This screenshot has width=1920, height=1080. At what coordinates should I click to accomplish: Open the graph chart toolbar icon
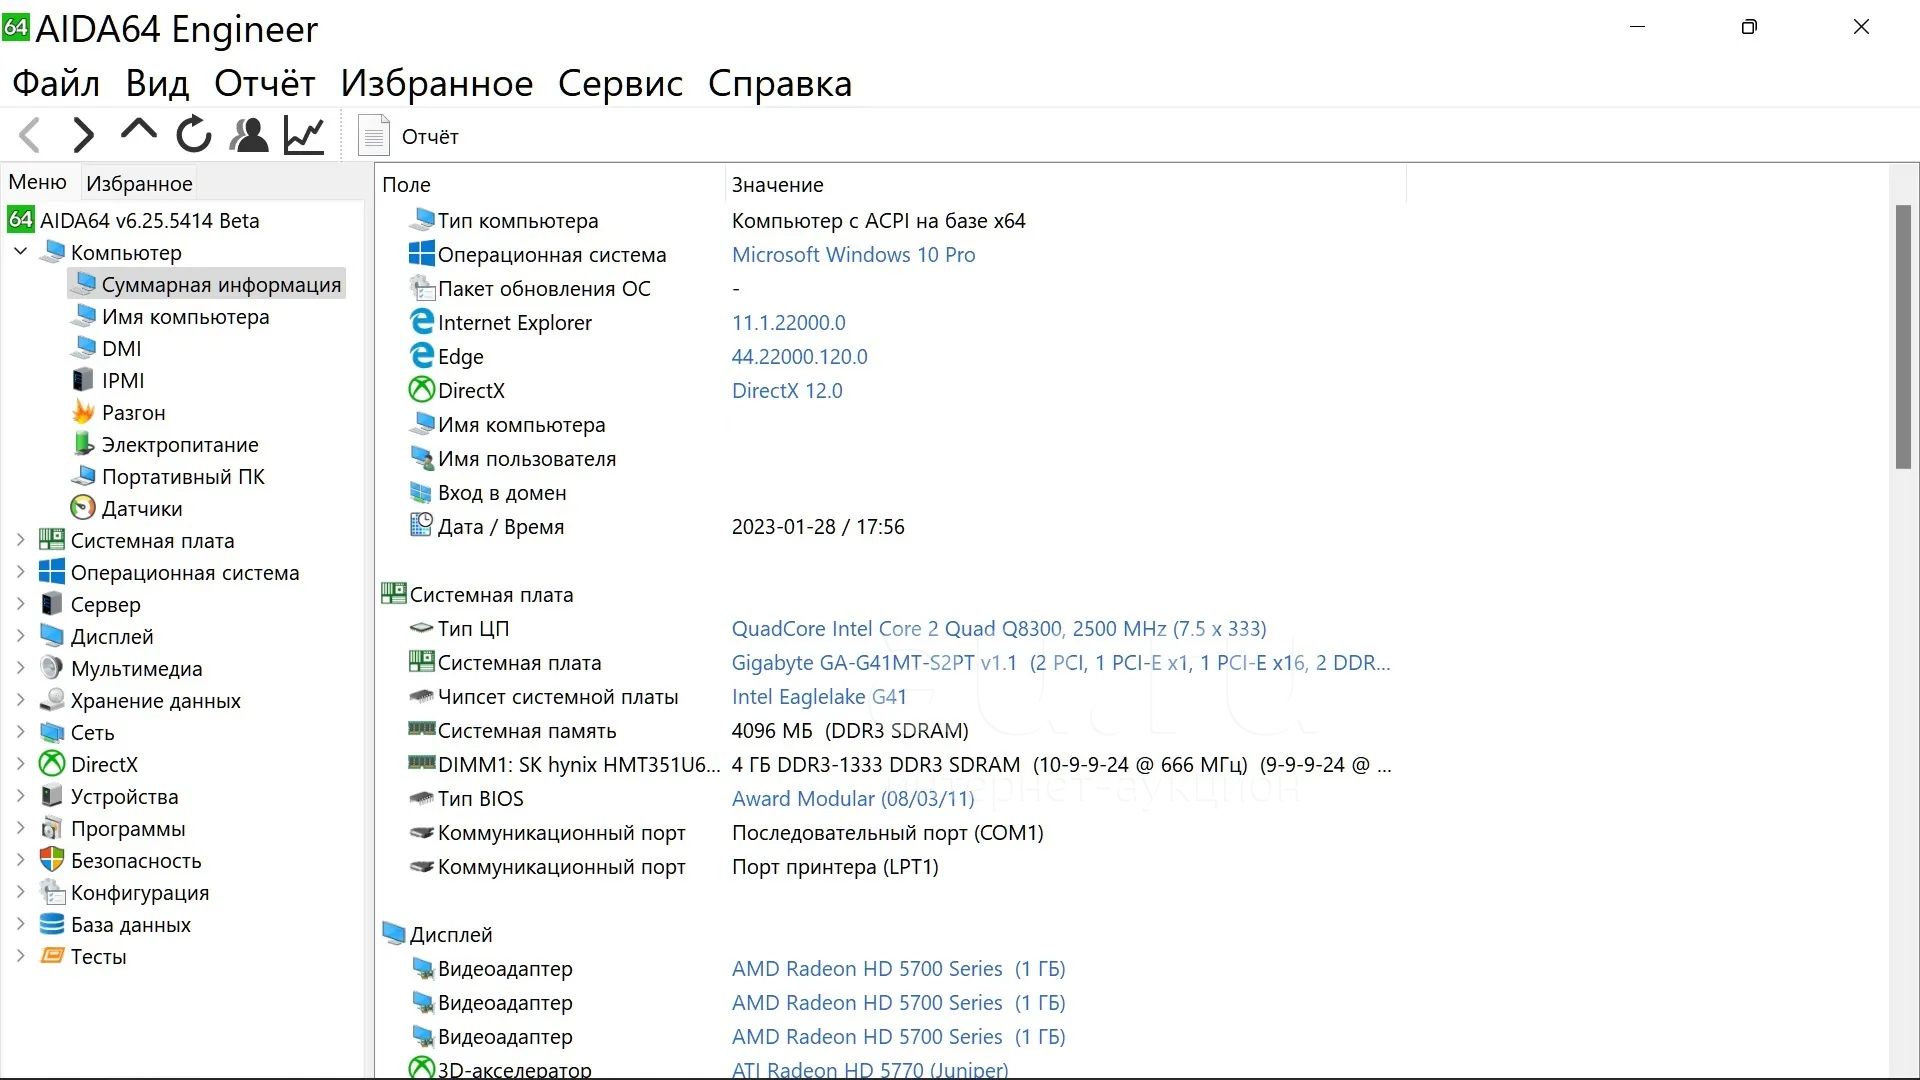click(304, 135)
